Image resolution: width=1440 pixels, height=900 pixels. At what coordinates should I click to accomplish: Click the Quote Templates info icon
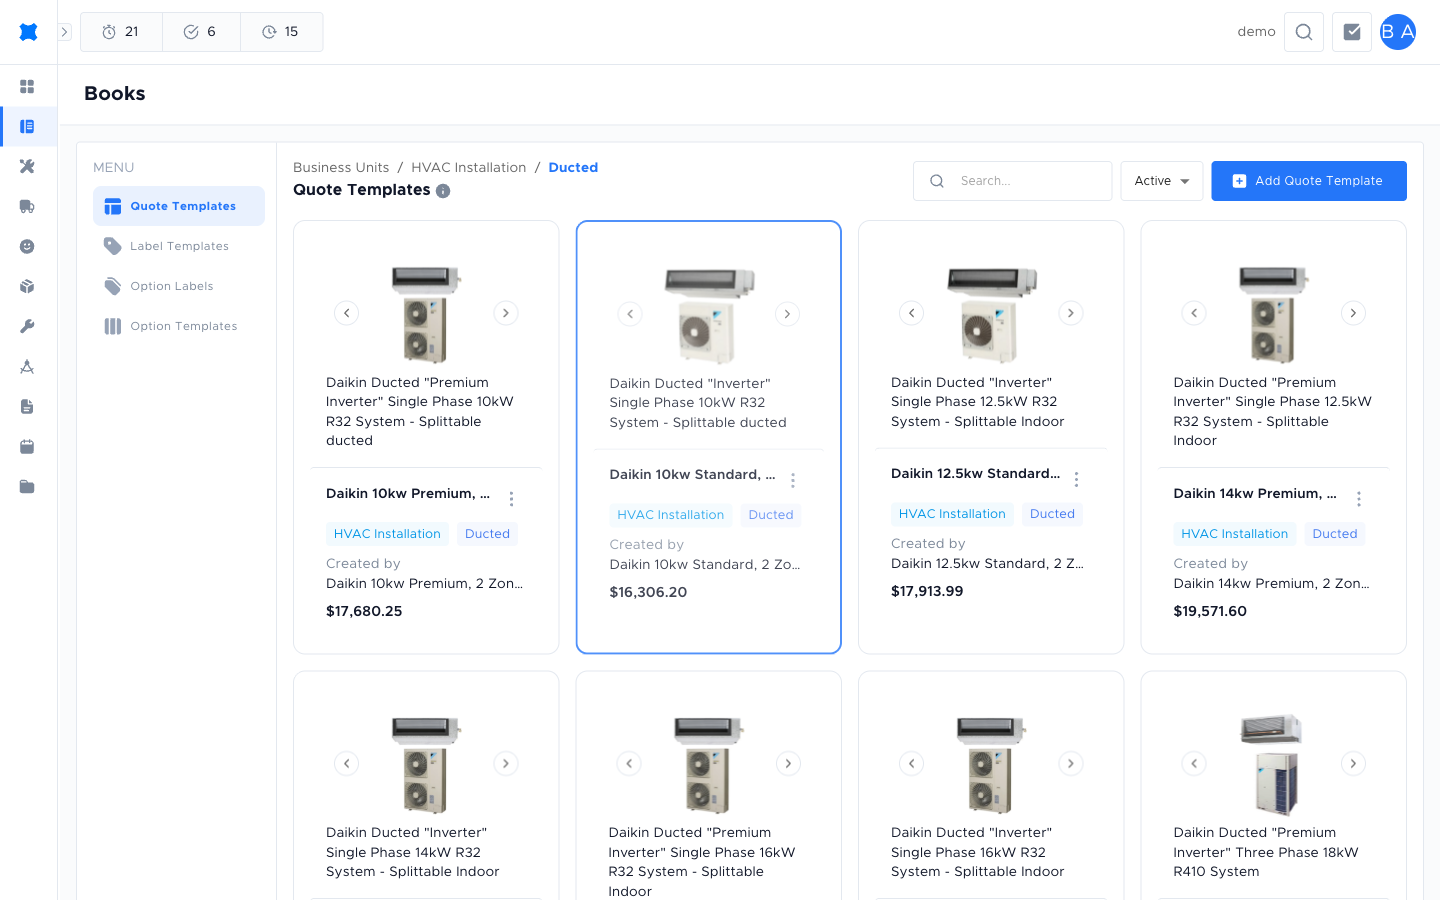pos(443,191)
